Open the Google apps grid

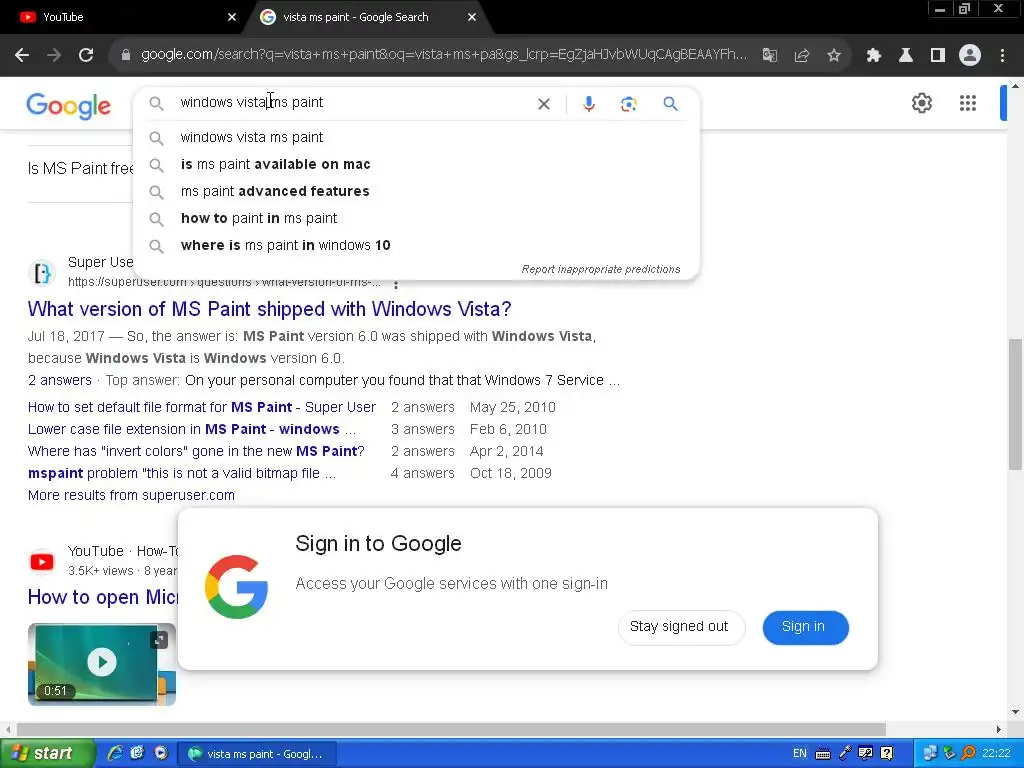(968, 103)
